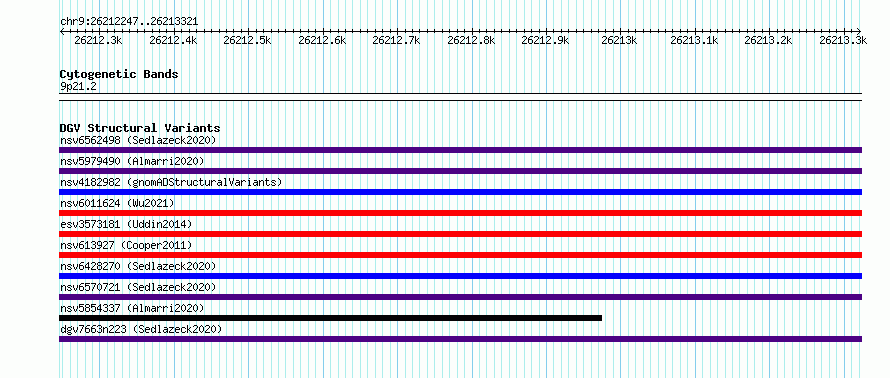Click the nsv6011624 (Wu2021) variant label
The image size is (890, 378).
coord(117,203)
